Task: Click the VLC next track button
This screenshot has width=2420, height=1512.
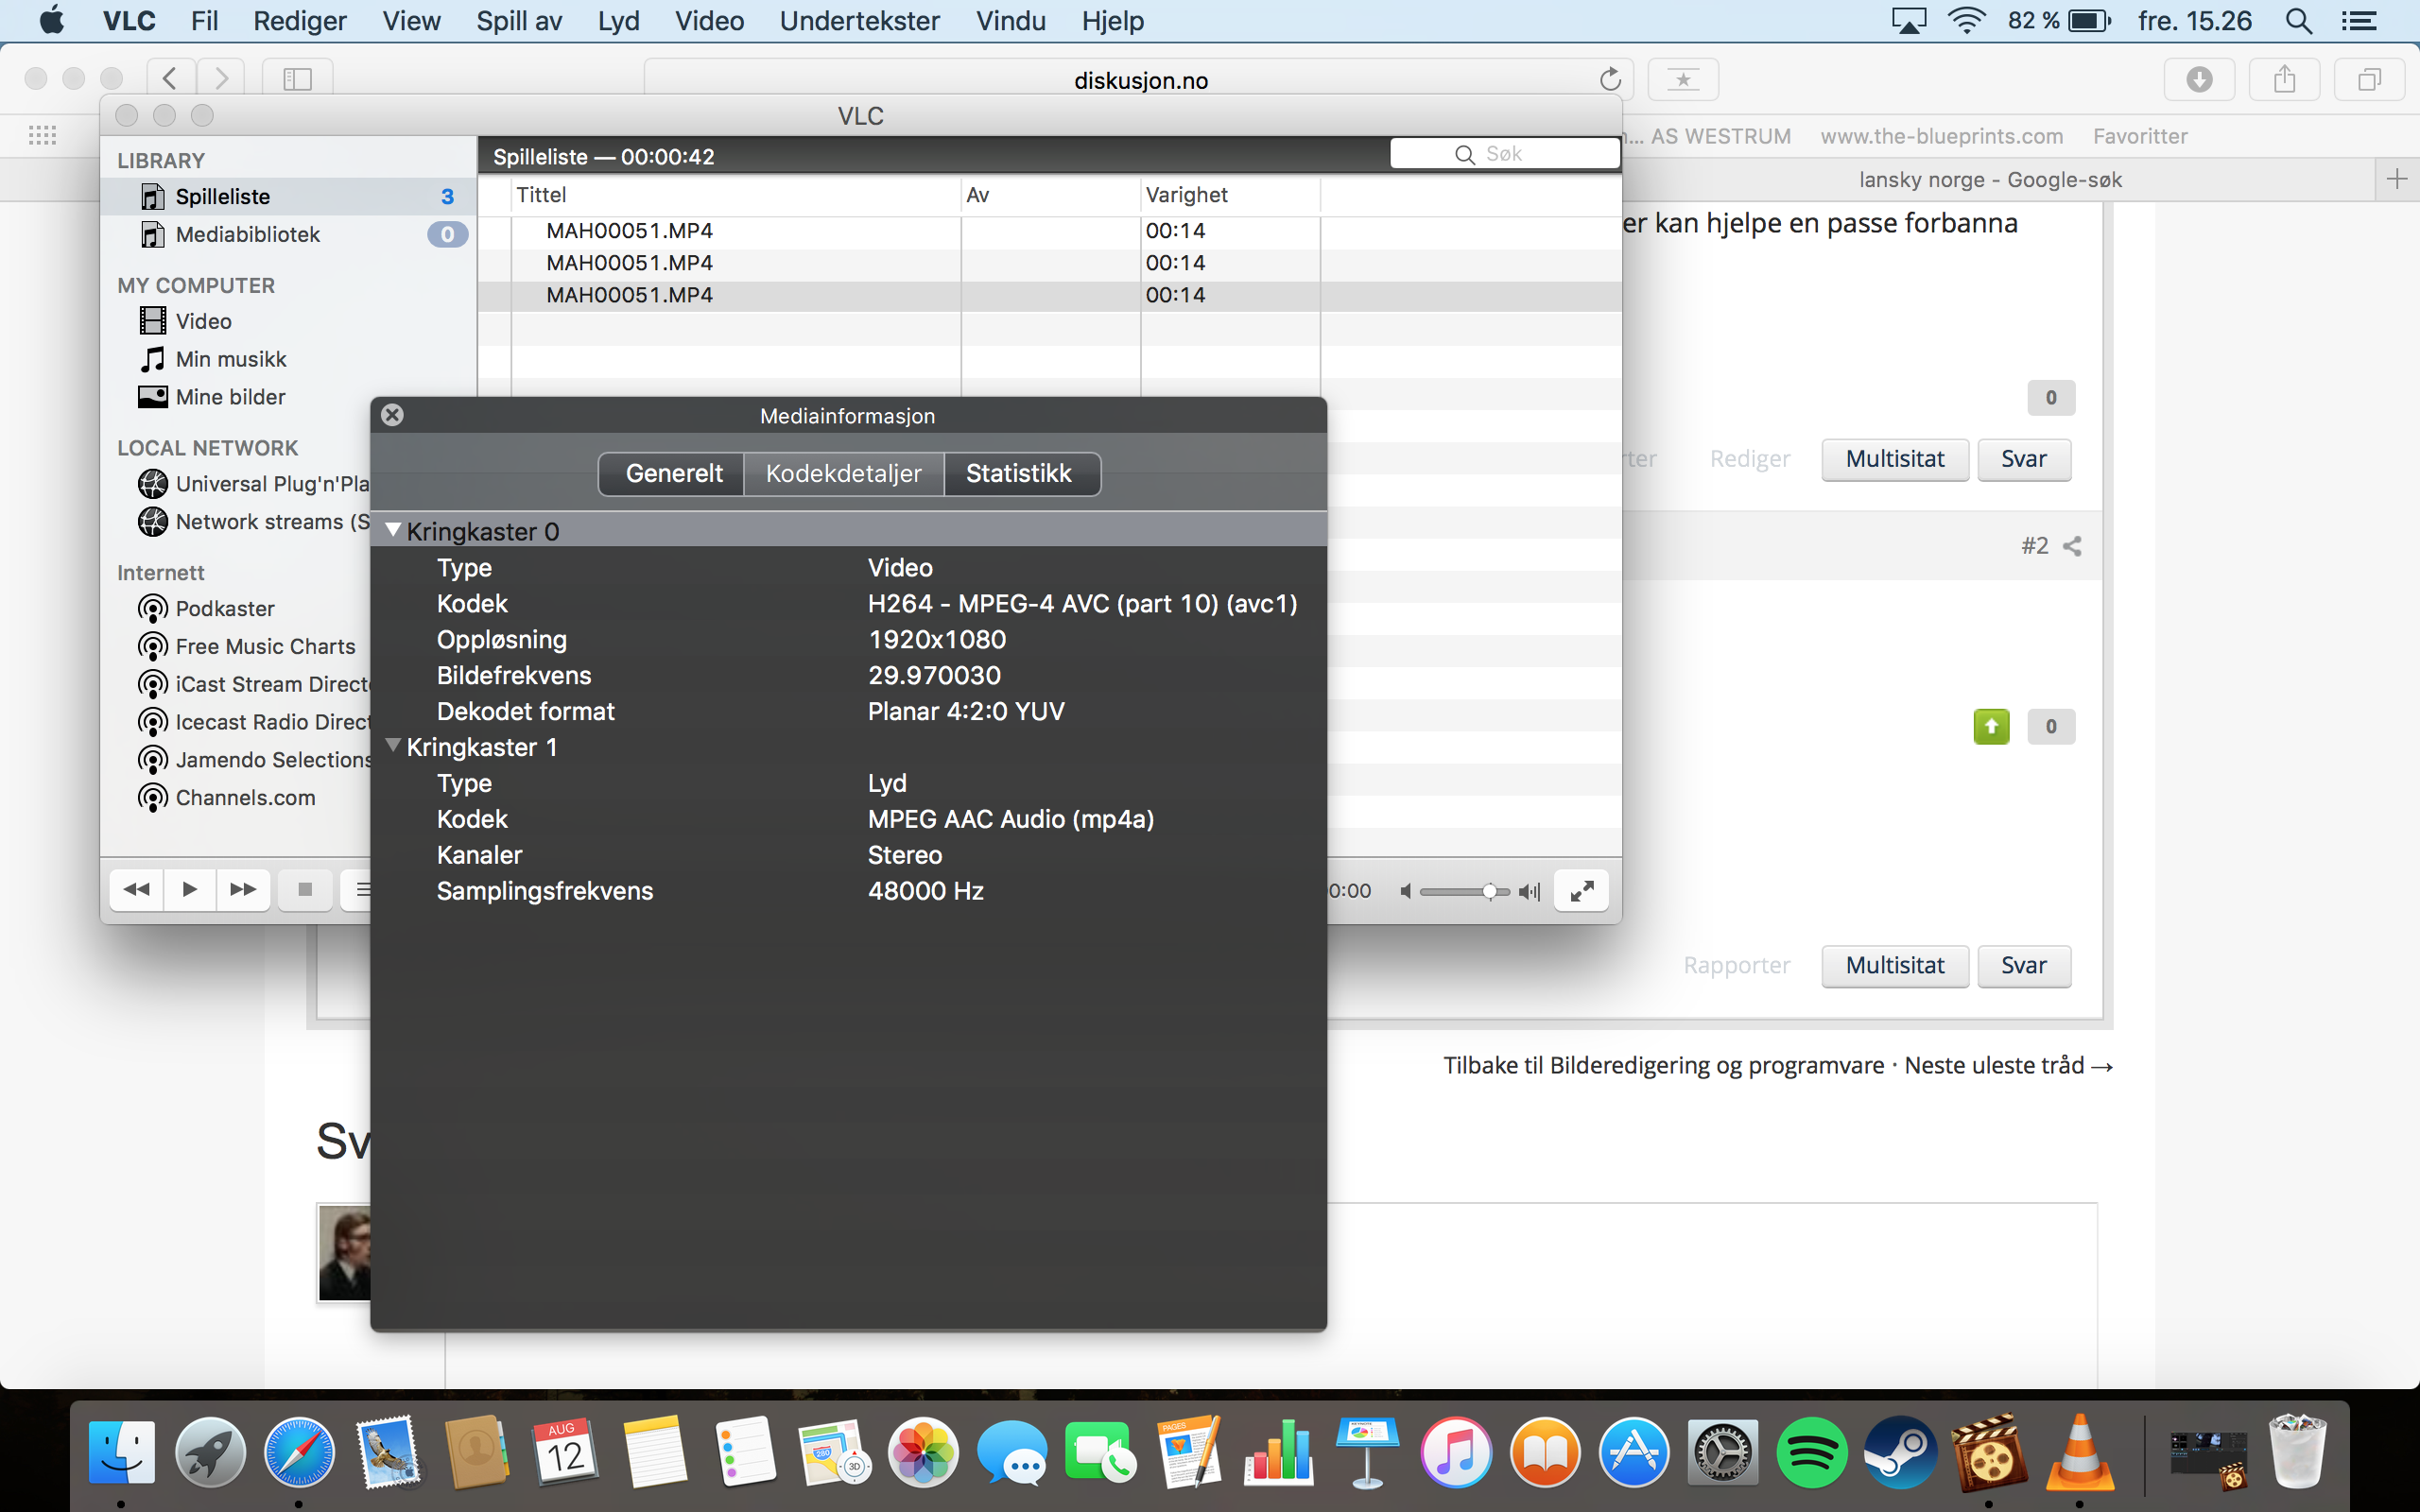Action: [243, 890]
